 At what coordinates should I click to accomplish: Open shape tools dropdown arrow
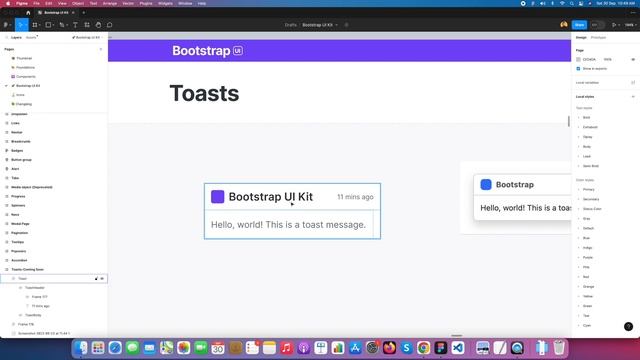coord(53,25)
